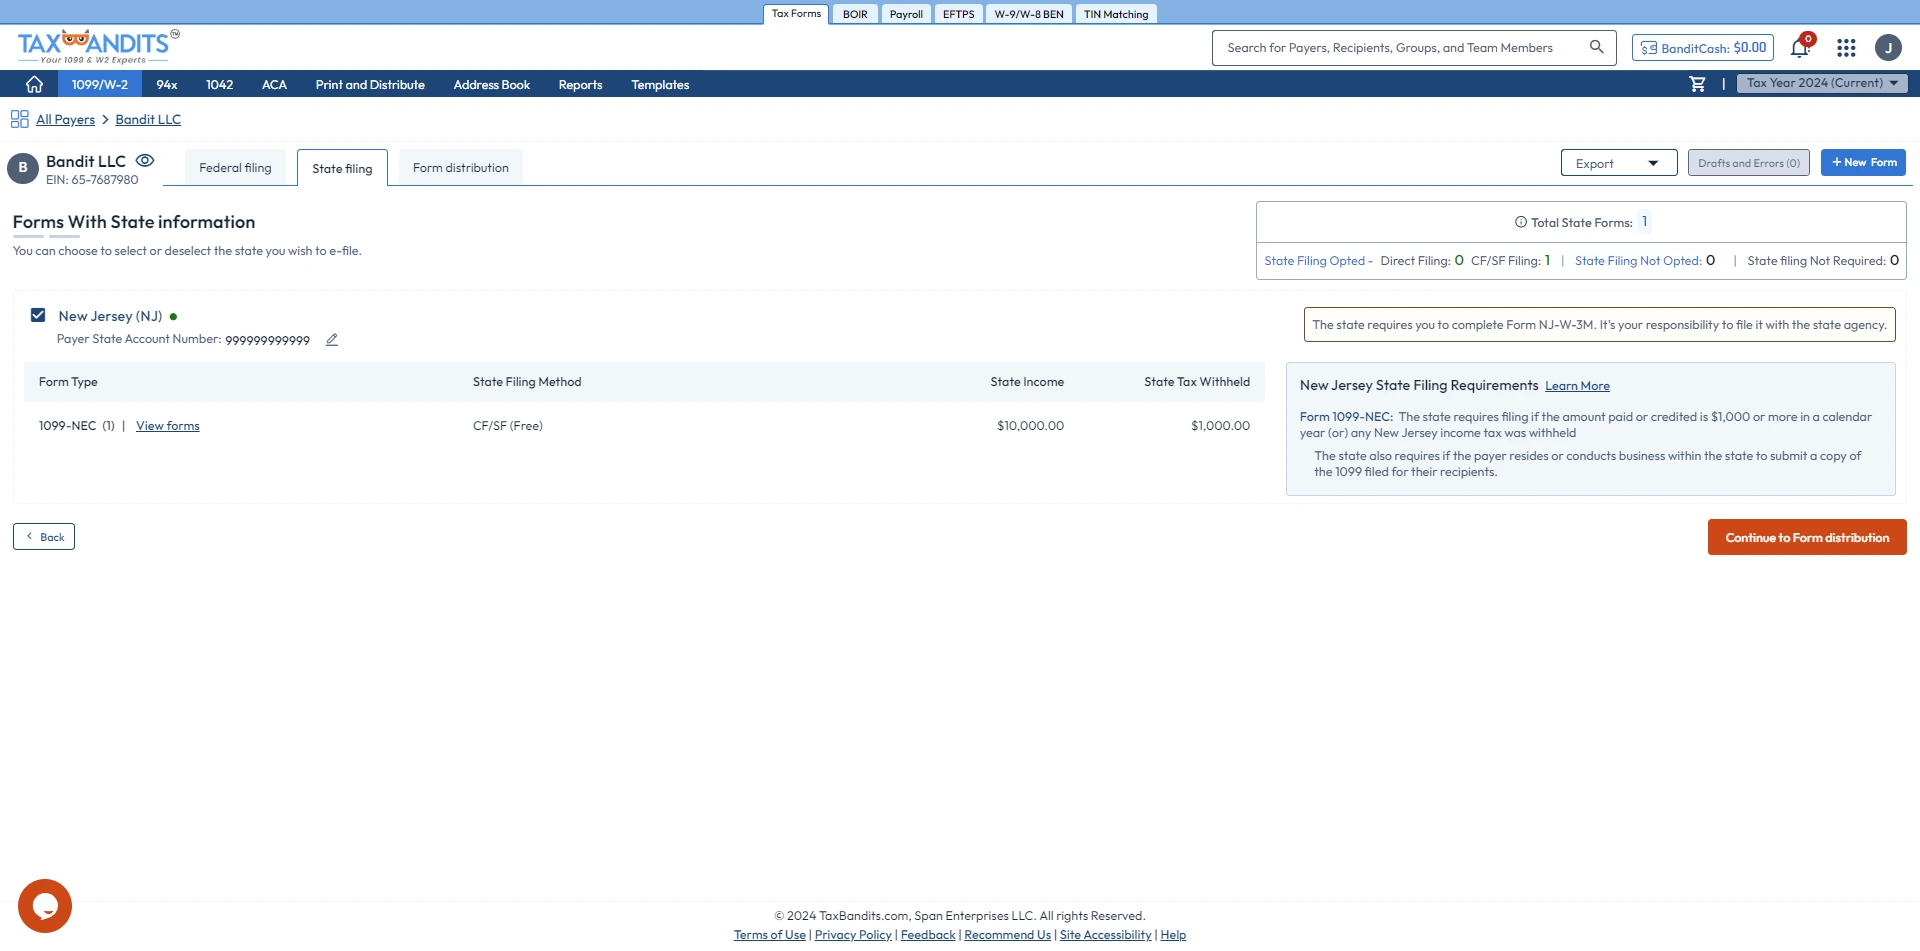Viewport: 1920px width, 951px height.
Task: Open Site Accessibility footer link
Action: pos(1105,935)
